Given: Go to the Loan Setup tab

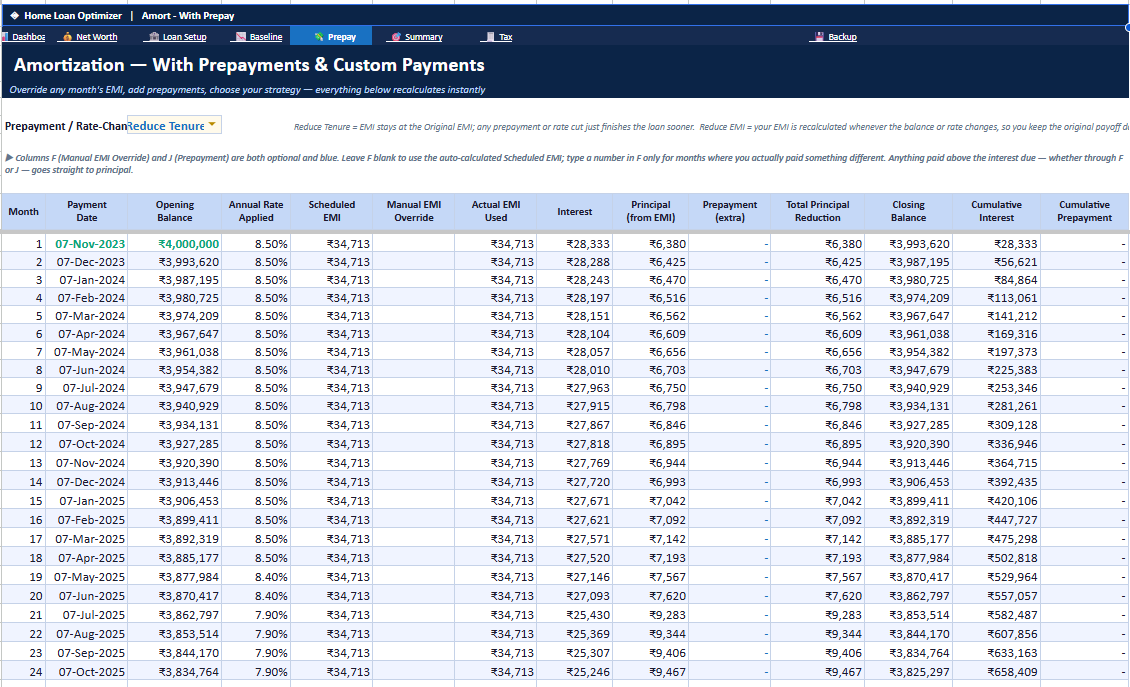Looking at the screenshot, I should point(177,37).
